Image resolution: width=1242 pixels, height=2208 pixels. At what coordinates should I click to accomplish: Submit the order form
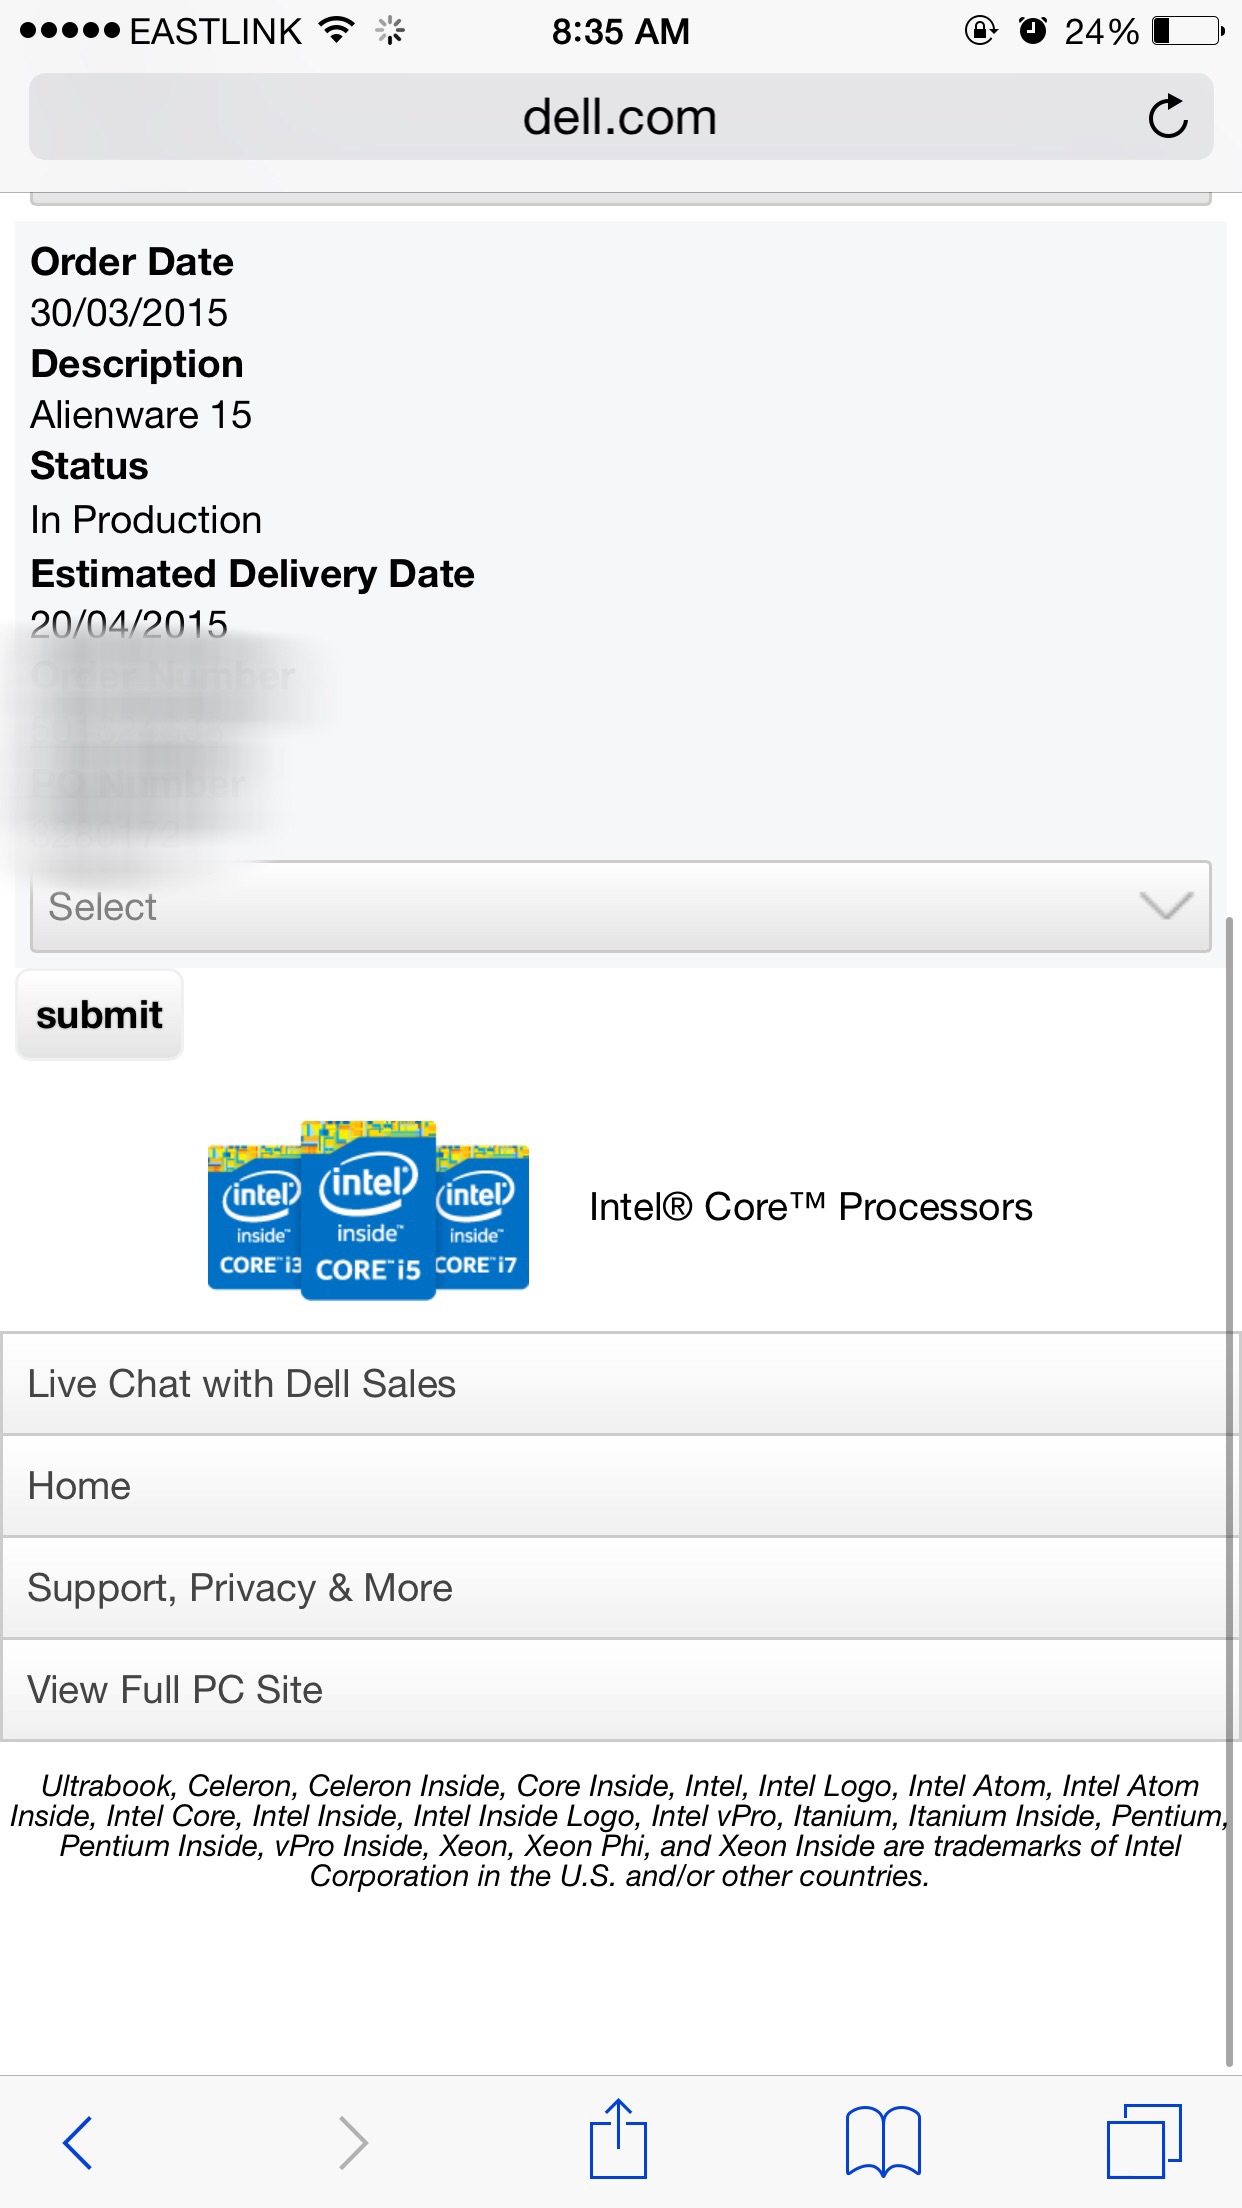[x=99, y=1014]
